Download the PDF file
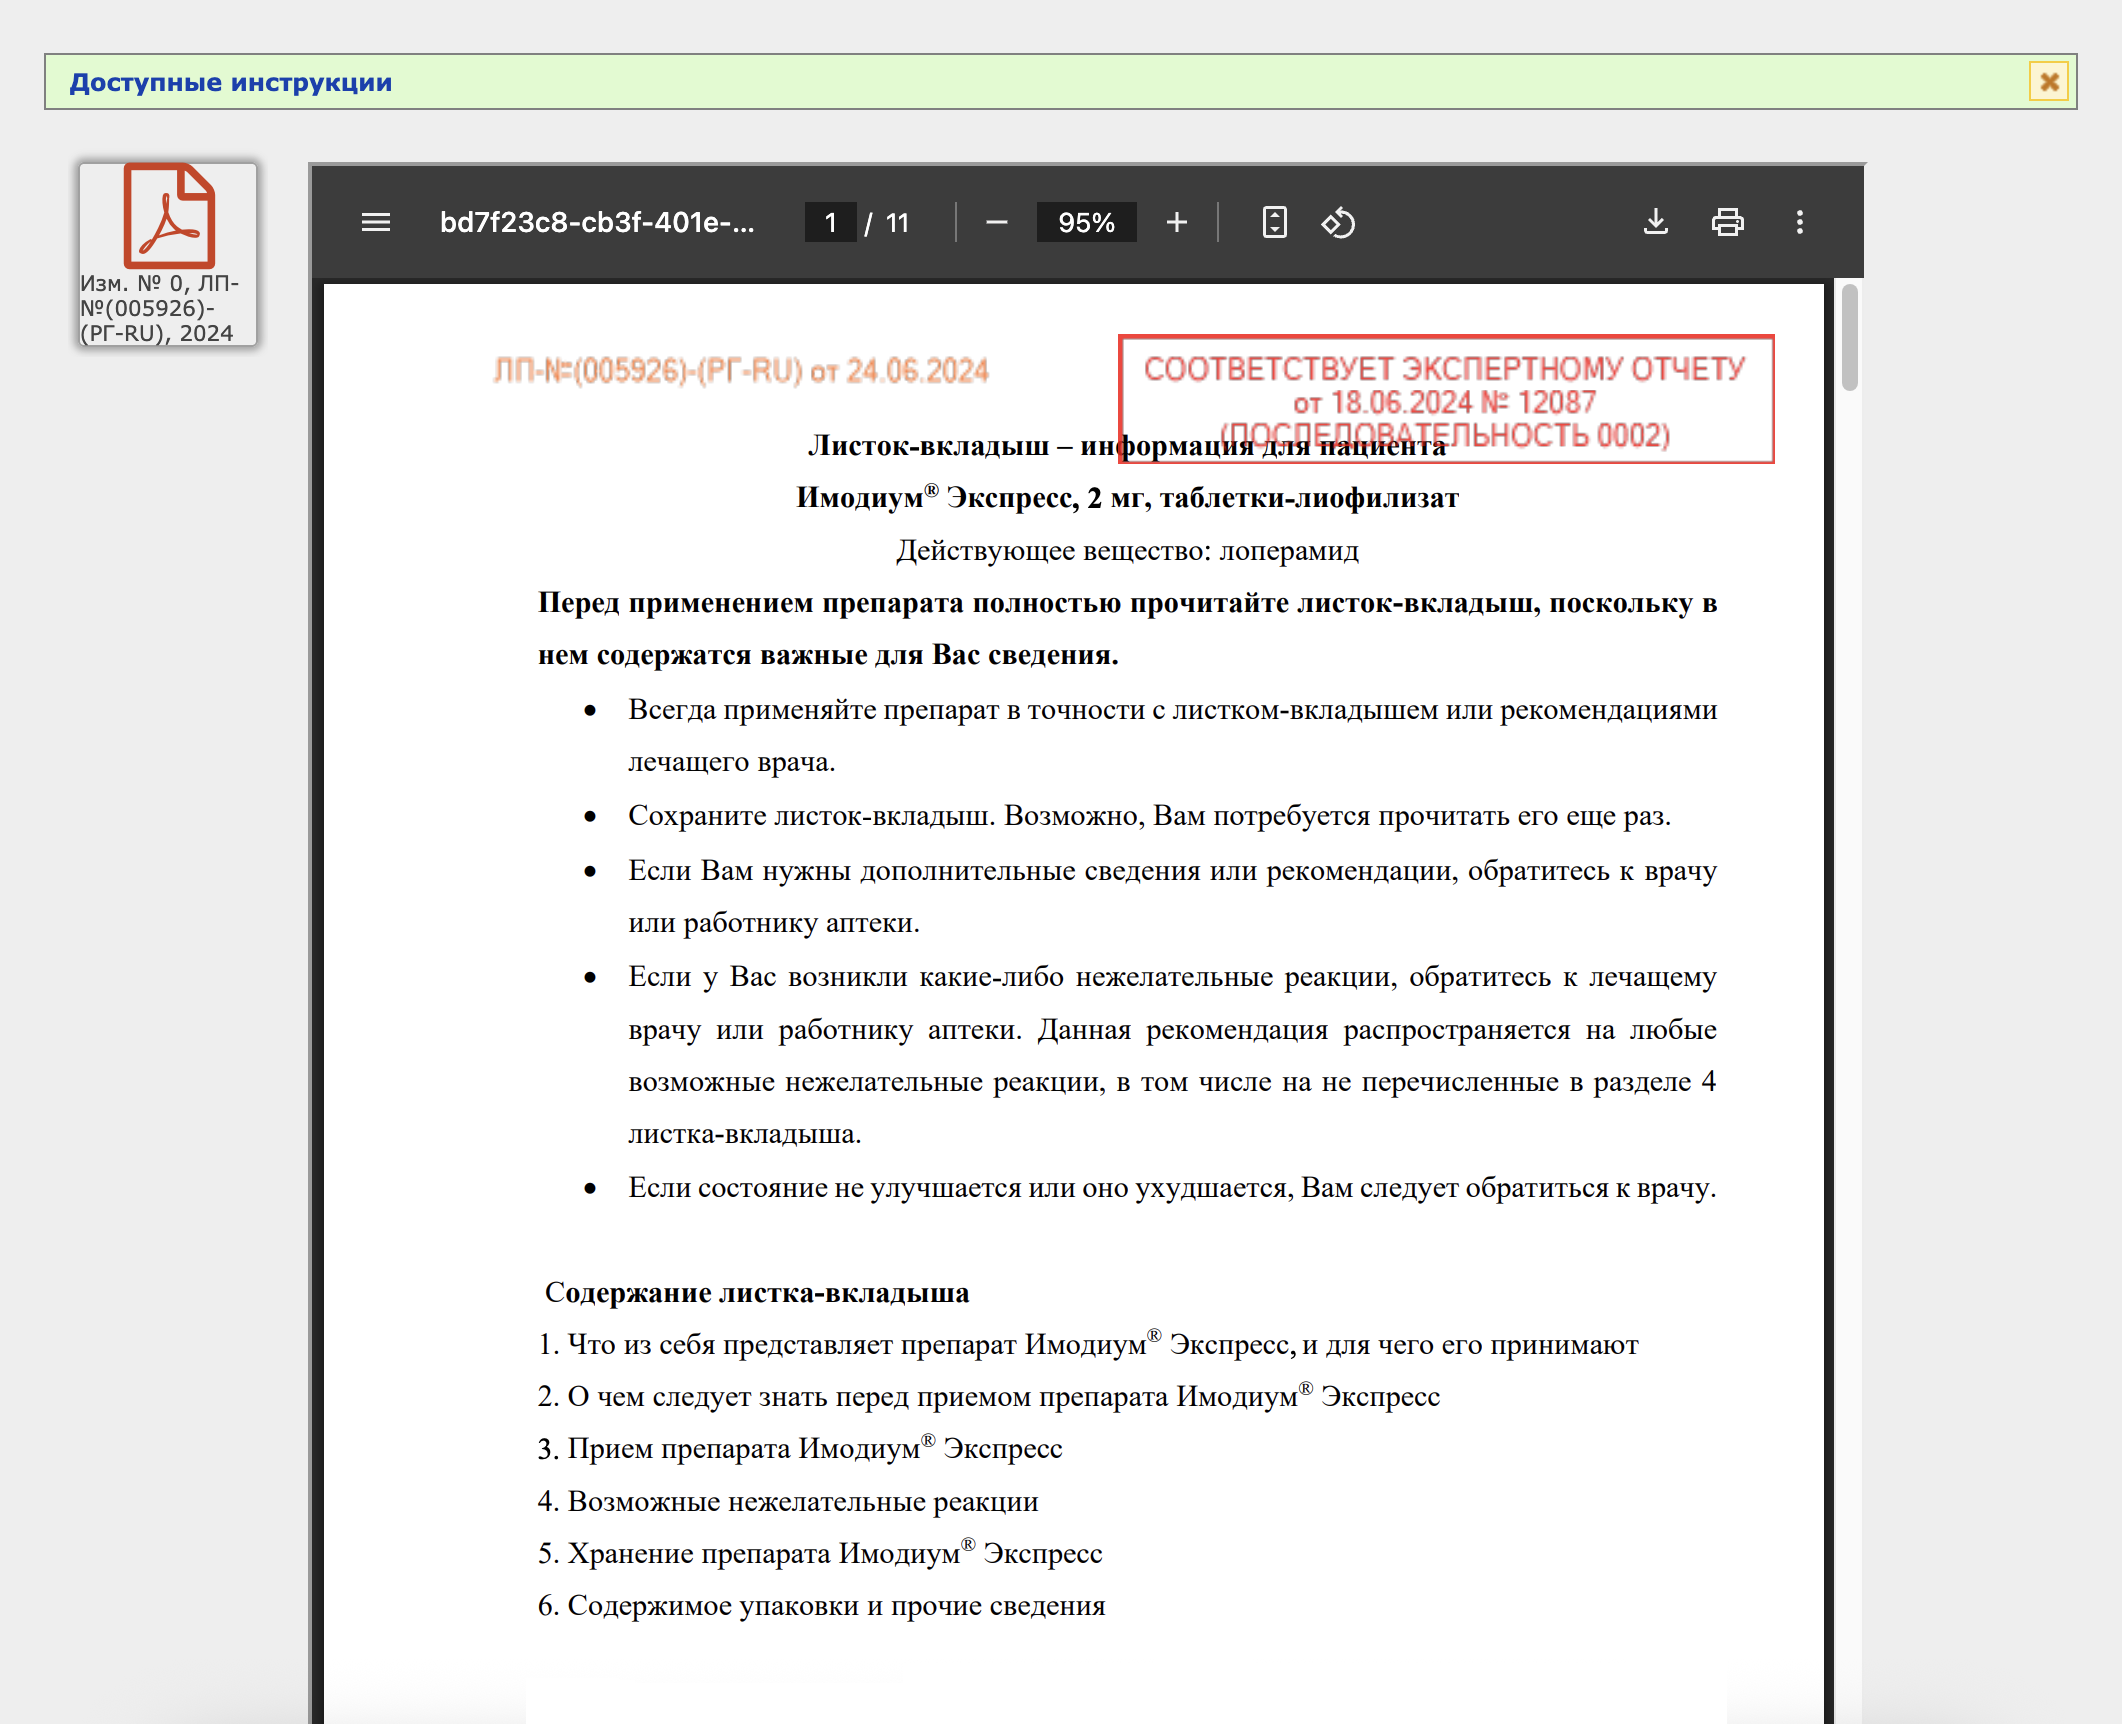Viewport: 2122px width, 1724px height. pyautogui.click(x=1656, y=222)
